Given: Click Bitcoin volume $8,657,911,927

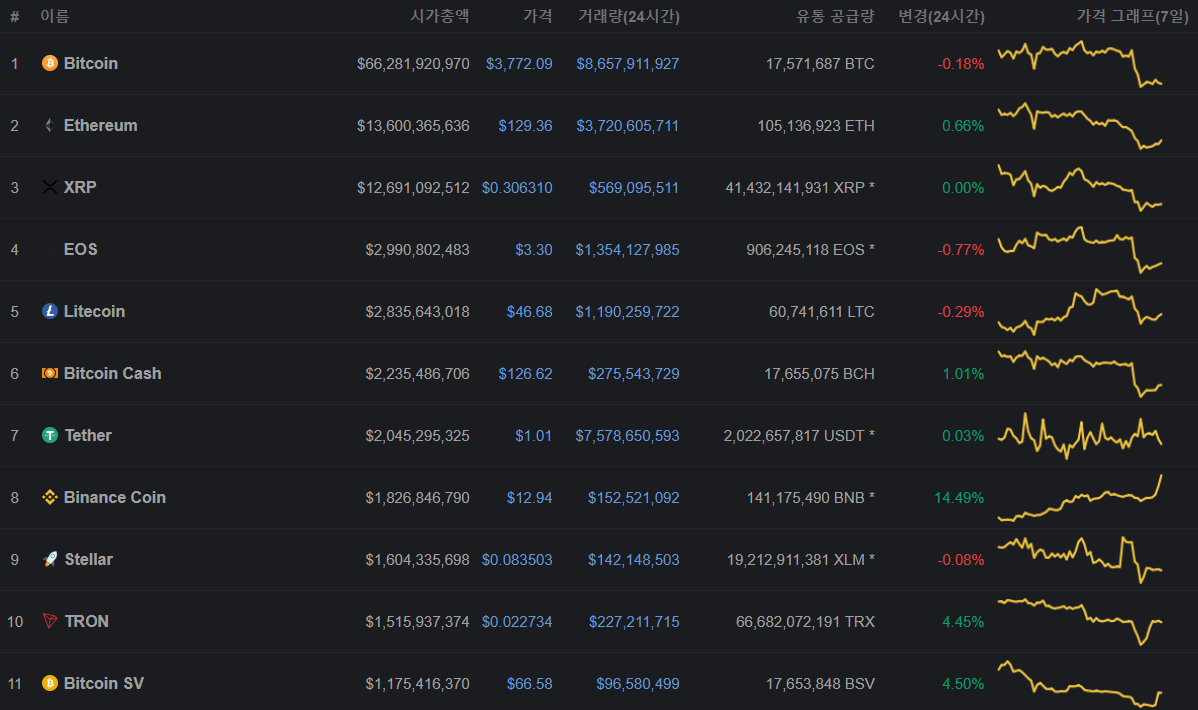Looking at the screenshot, I should click(628, 63).
